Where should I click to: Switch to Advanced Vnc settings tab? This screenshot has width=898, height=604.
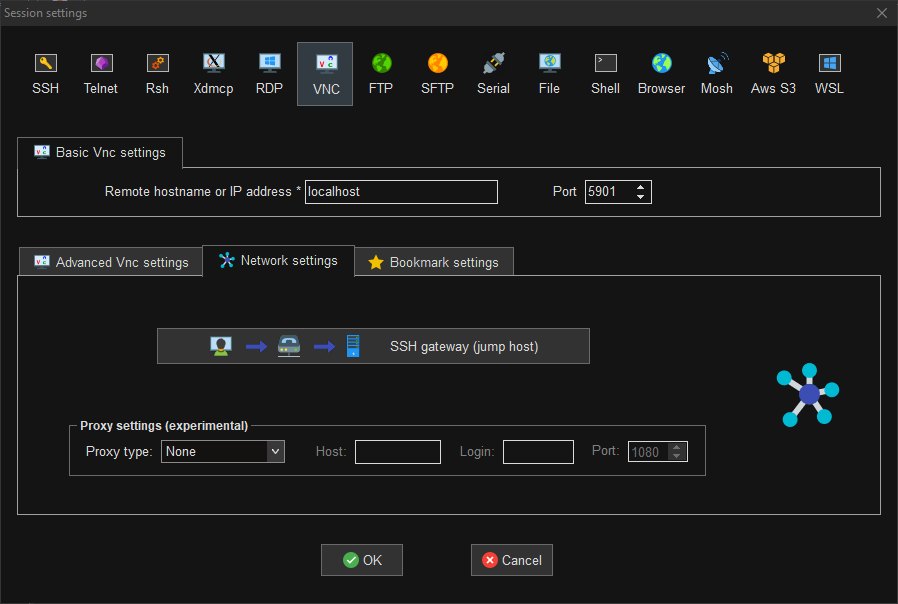pos(111,262)
